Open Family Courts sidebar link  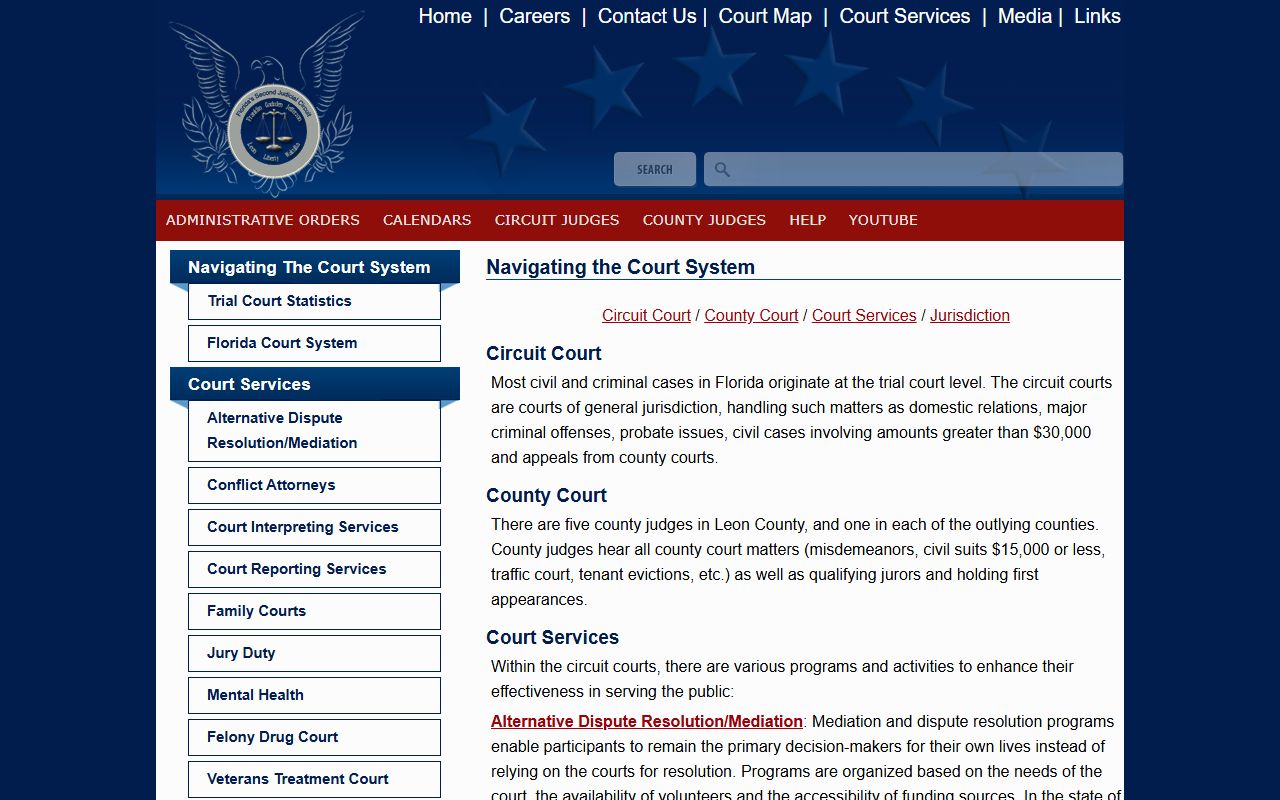[314, 611]
